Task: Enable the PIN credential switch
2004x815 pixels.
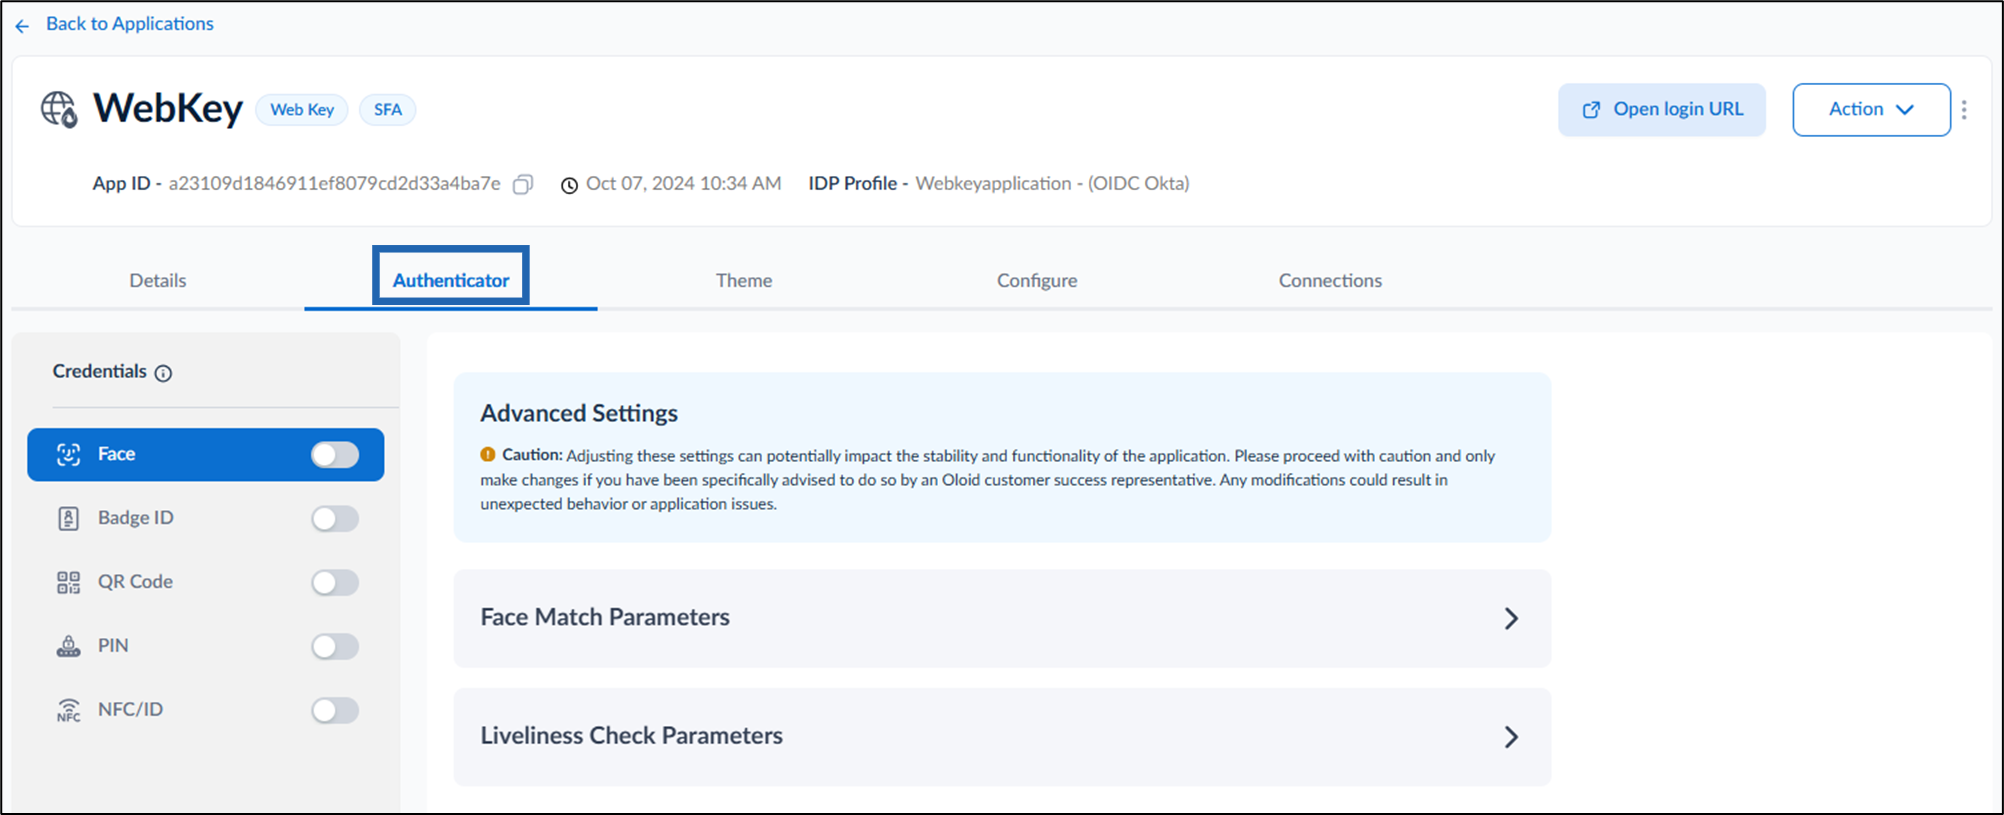Action: (335, 647)
